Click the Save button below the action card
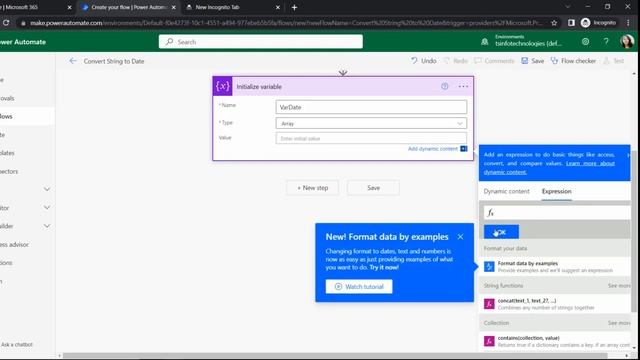 click(x=373, y=188)
